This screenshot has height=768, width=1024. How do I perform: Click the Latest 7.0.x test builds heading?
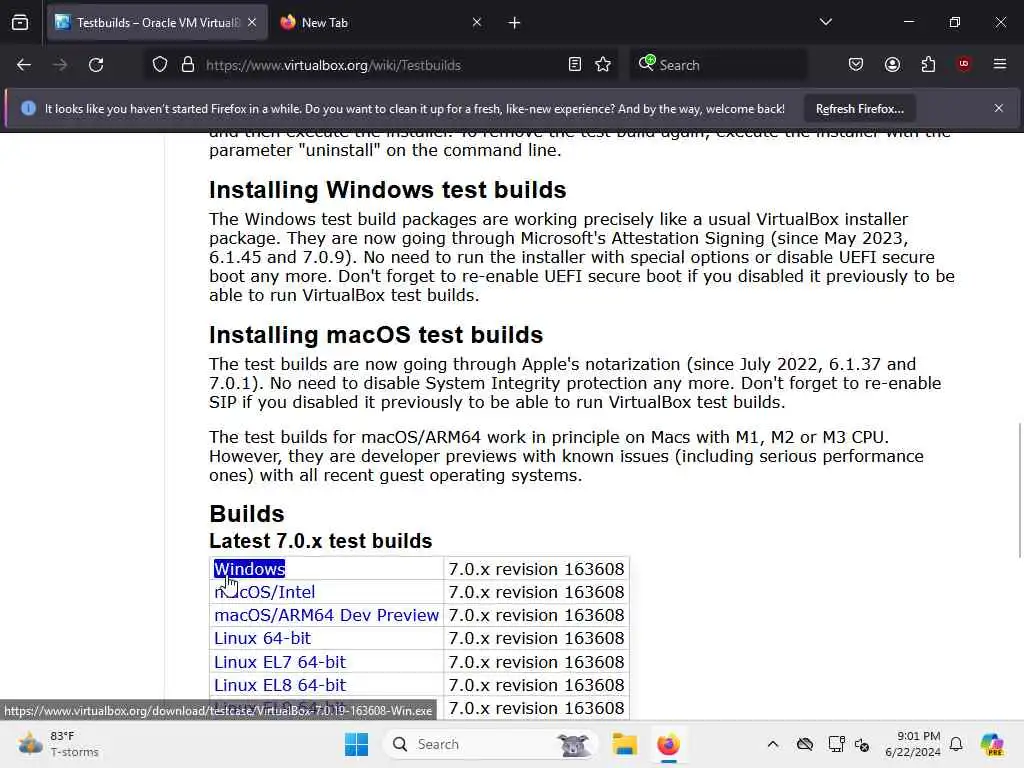[x=321, y=541]
